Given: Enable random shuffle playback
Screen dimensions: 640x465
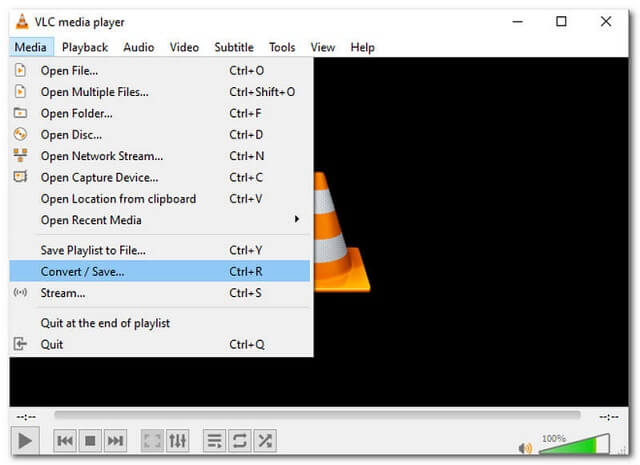Looking at the screenshot, I should click(264, 441).
